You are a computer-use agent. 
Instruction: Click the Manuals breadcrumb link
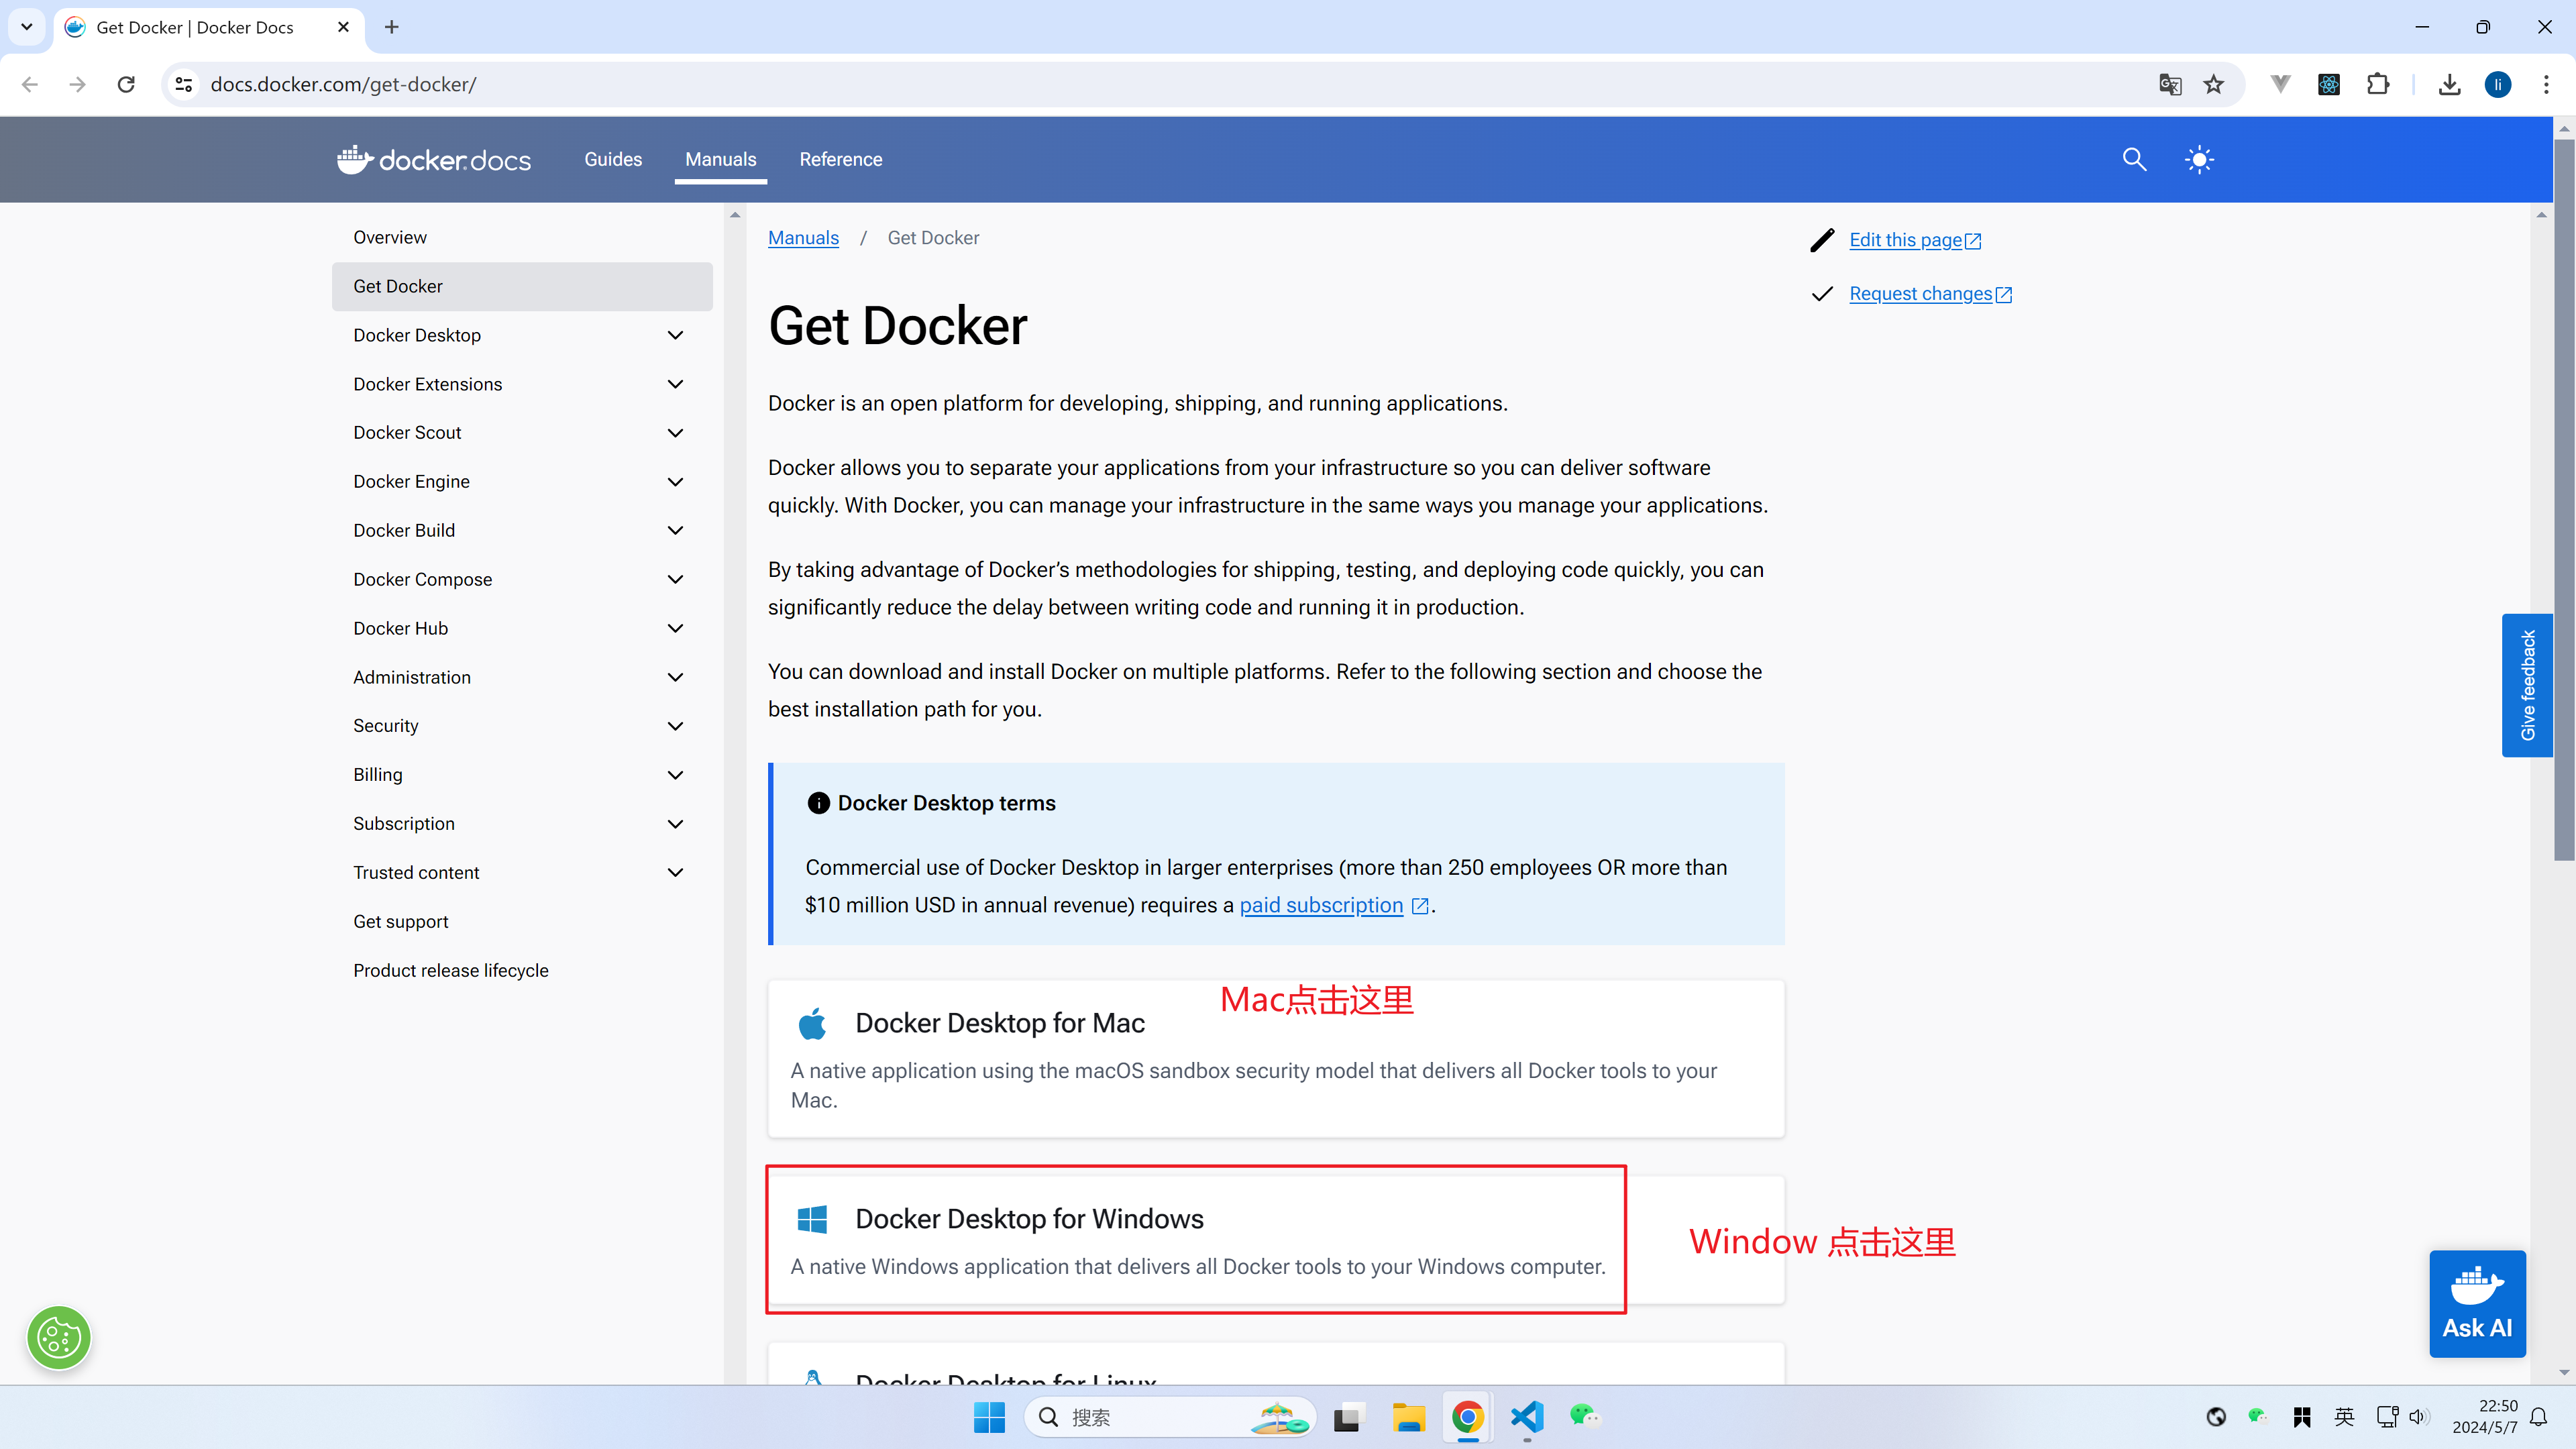tap(803, 238)
